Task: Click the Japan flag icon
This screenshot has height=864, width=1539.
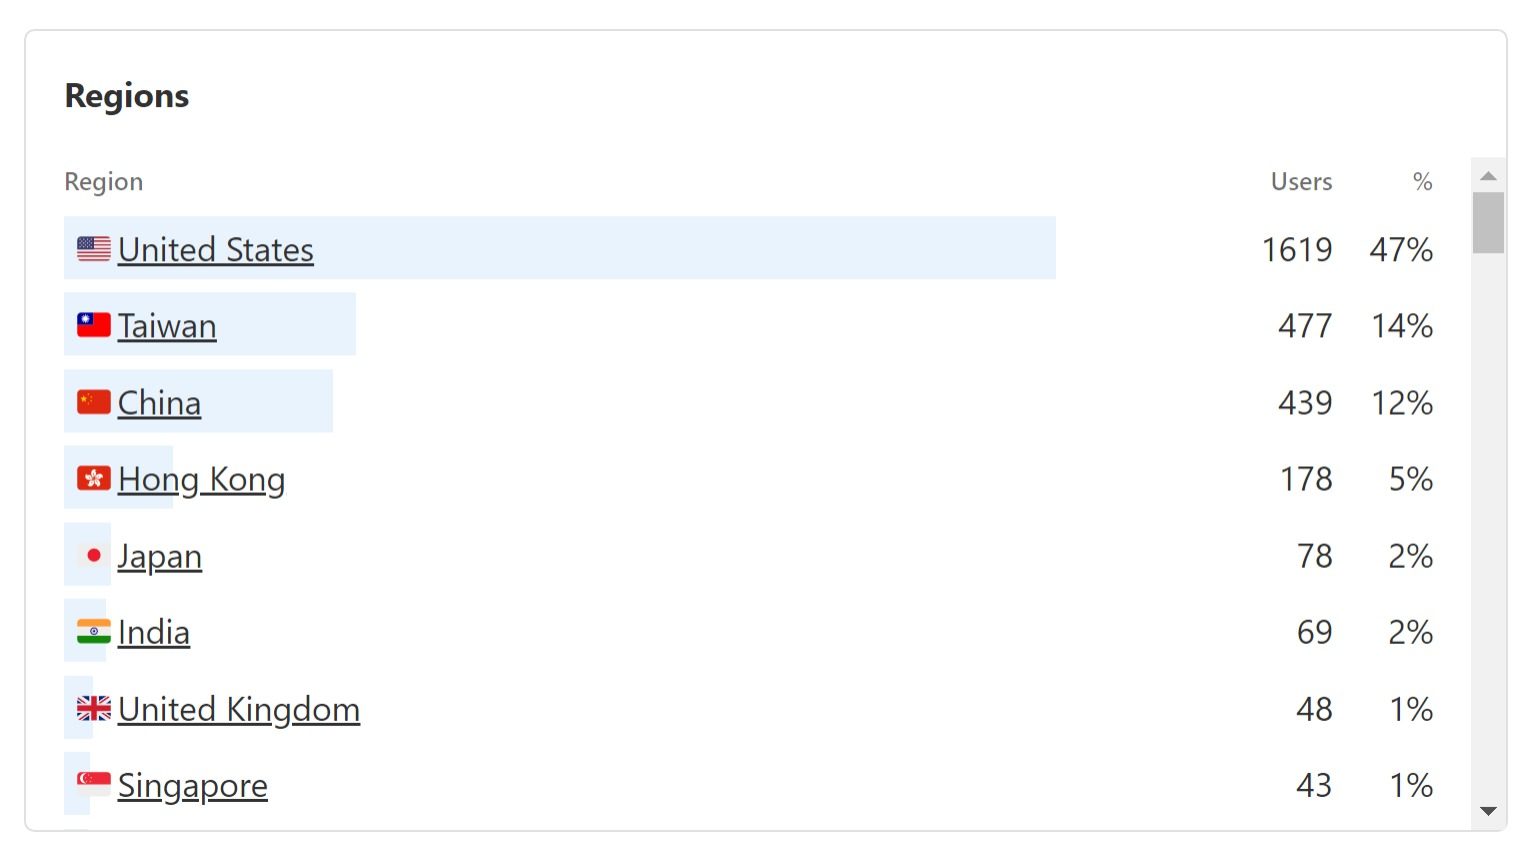Action: pos(94,555)
